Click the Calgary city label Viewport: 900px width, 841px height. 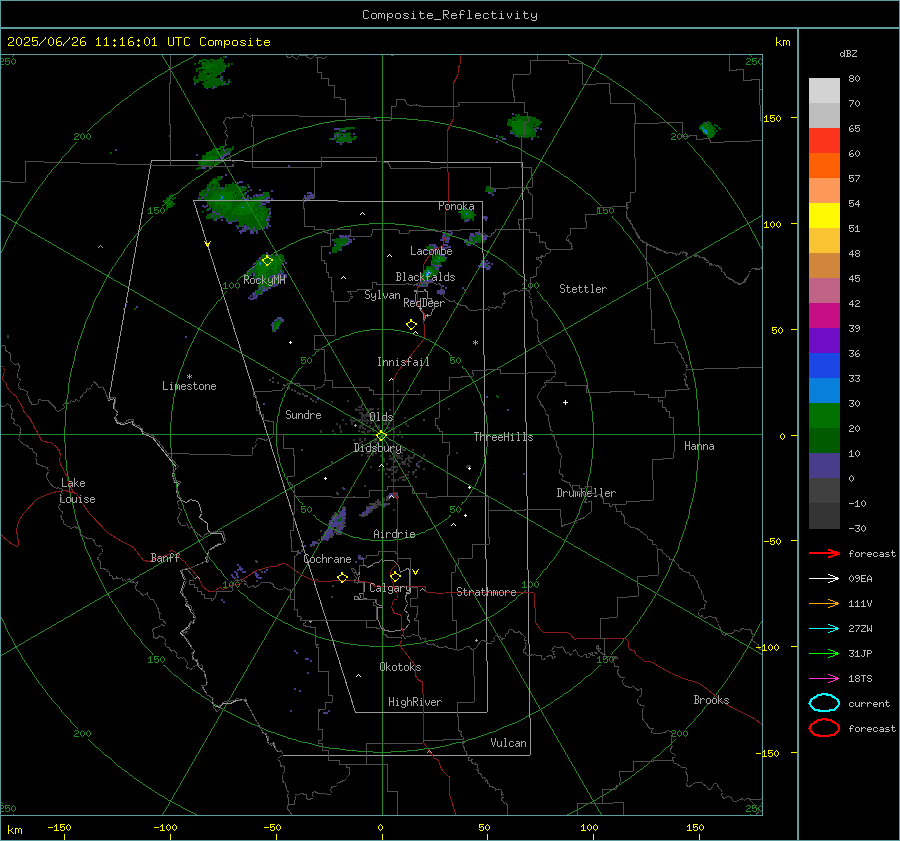pyautogui.click(x=390, y=588)
